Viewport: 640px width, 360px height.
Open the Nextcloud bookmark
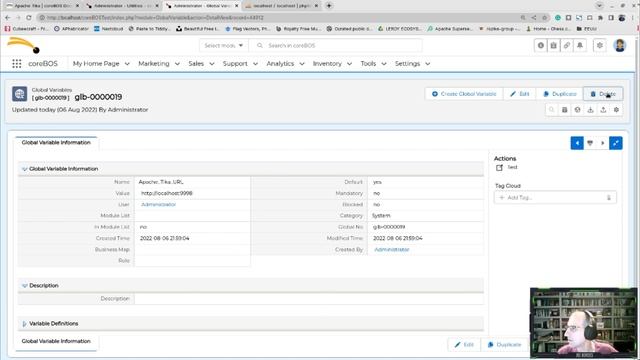tap(108, 29)
